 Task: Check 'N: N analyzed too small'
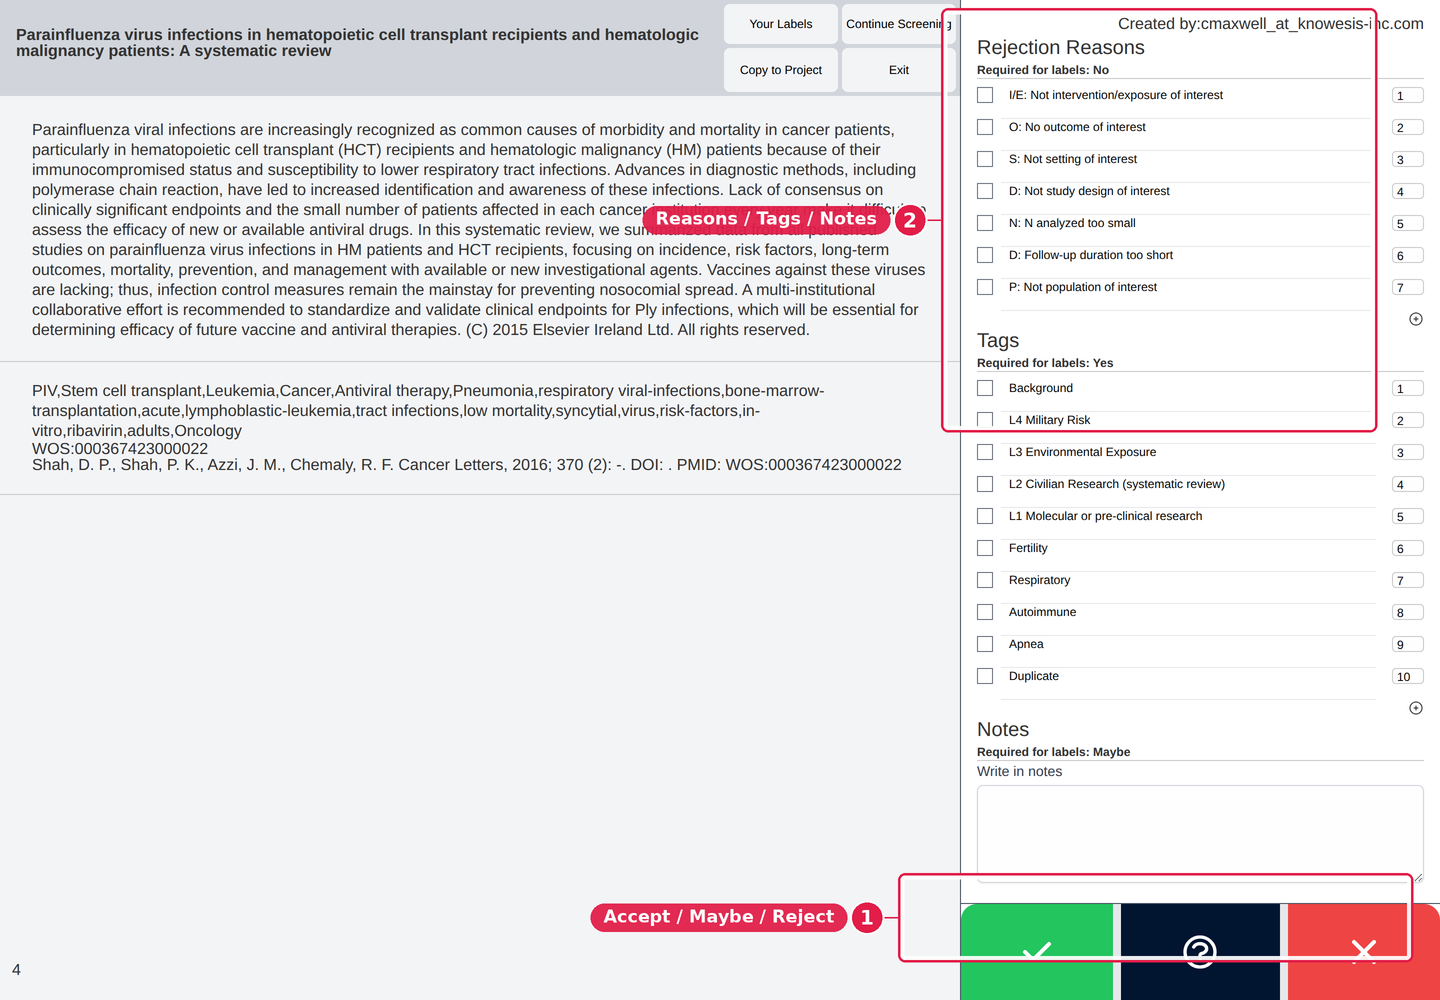tap(985, 223)
